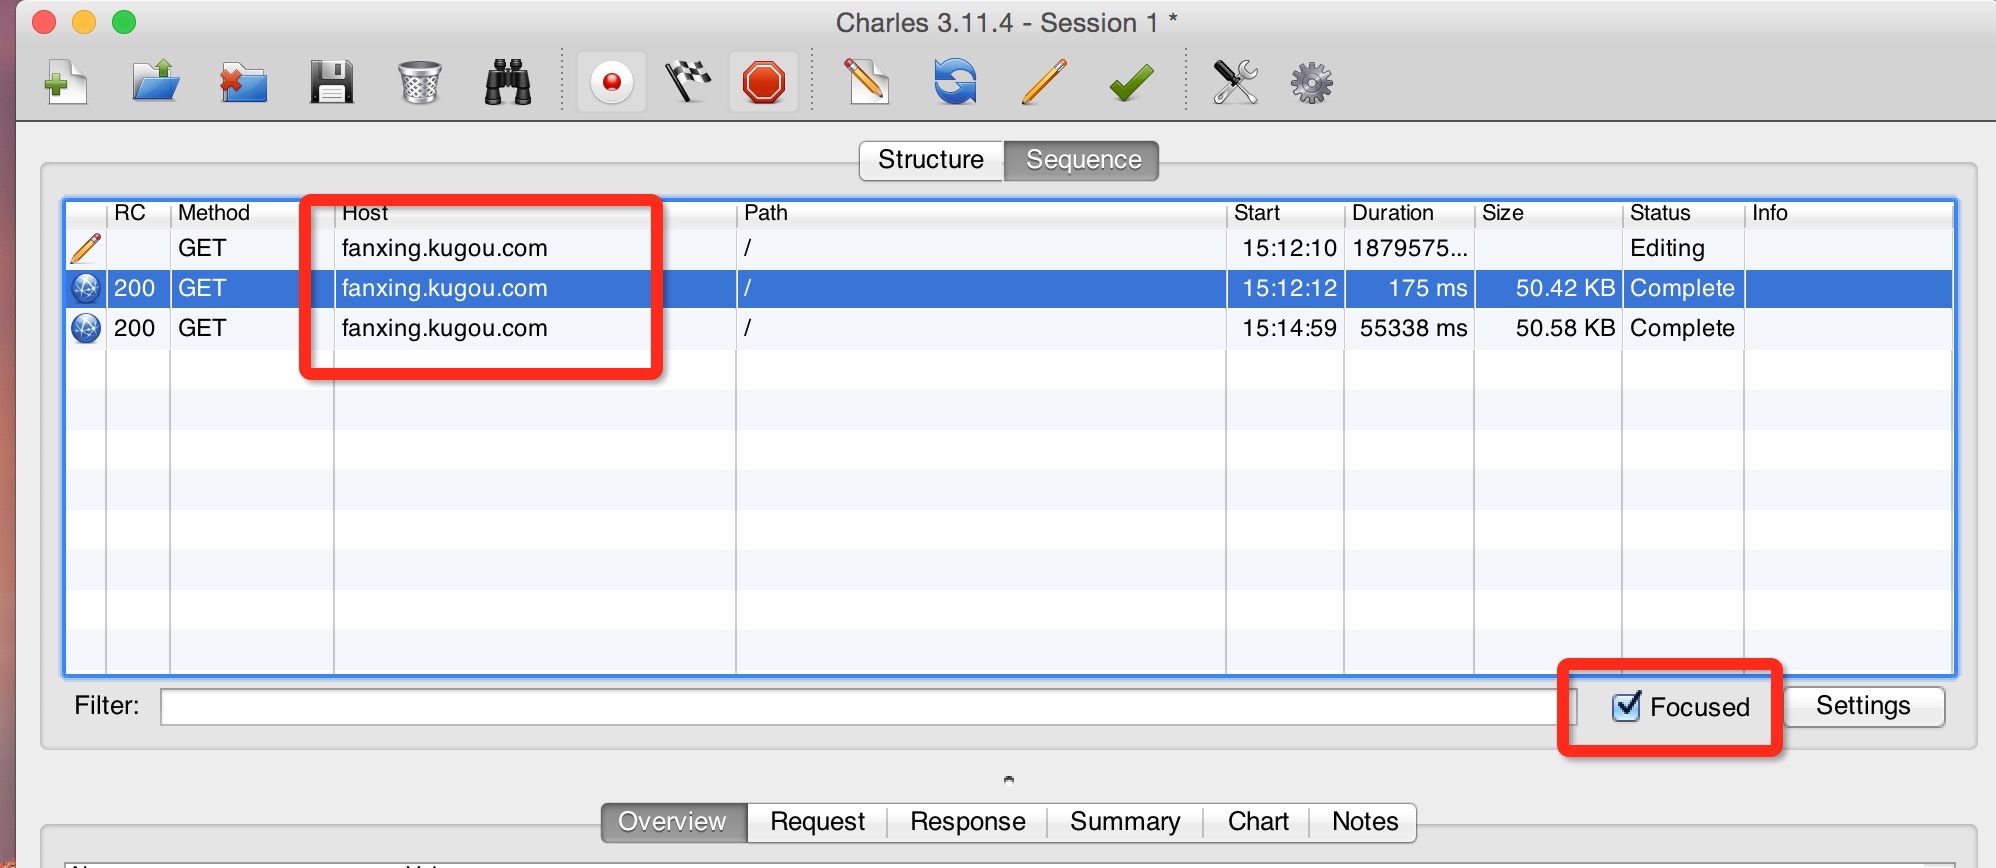Sort the table by the Path column header
This screenshot has height=868, width=1996.
pyautogui.click(x=766, y=213)
